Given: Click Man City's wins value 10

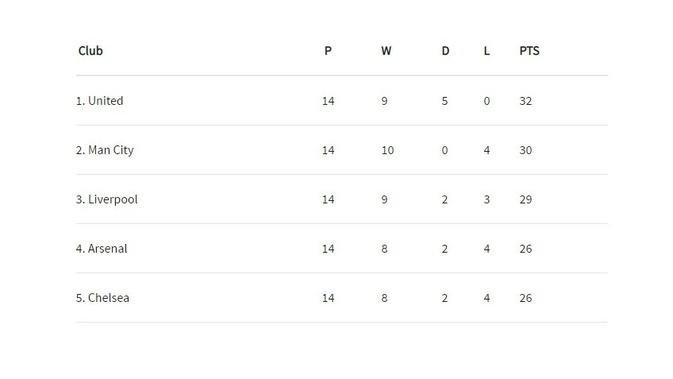Looking at the screenshot, I should tap(388, 150).
